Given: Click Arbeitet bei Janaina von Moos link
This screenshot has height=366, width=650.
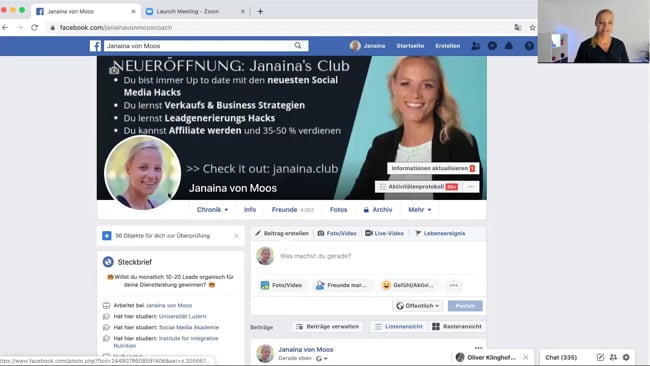Looking at the screenshot, I should pyautogui.click(x=169, y=305).
